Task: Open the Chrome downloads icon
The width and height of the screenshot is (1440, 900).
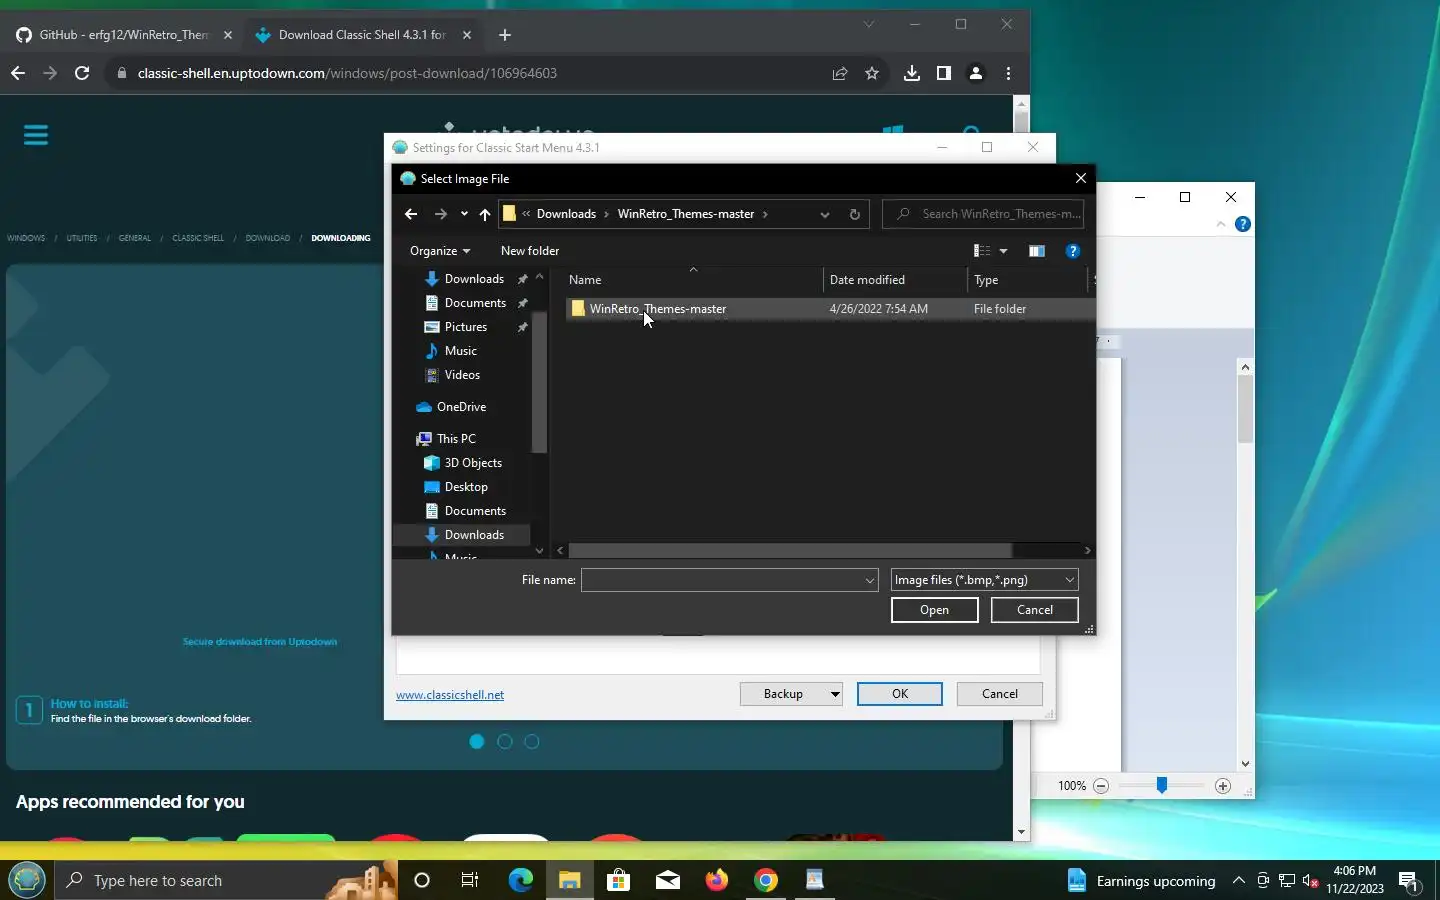Action: (x=912, y=73)
